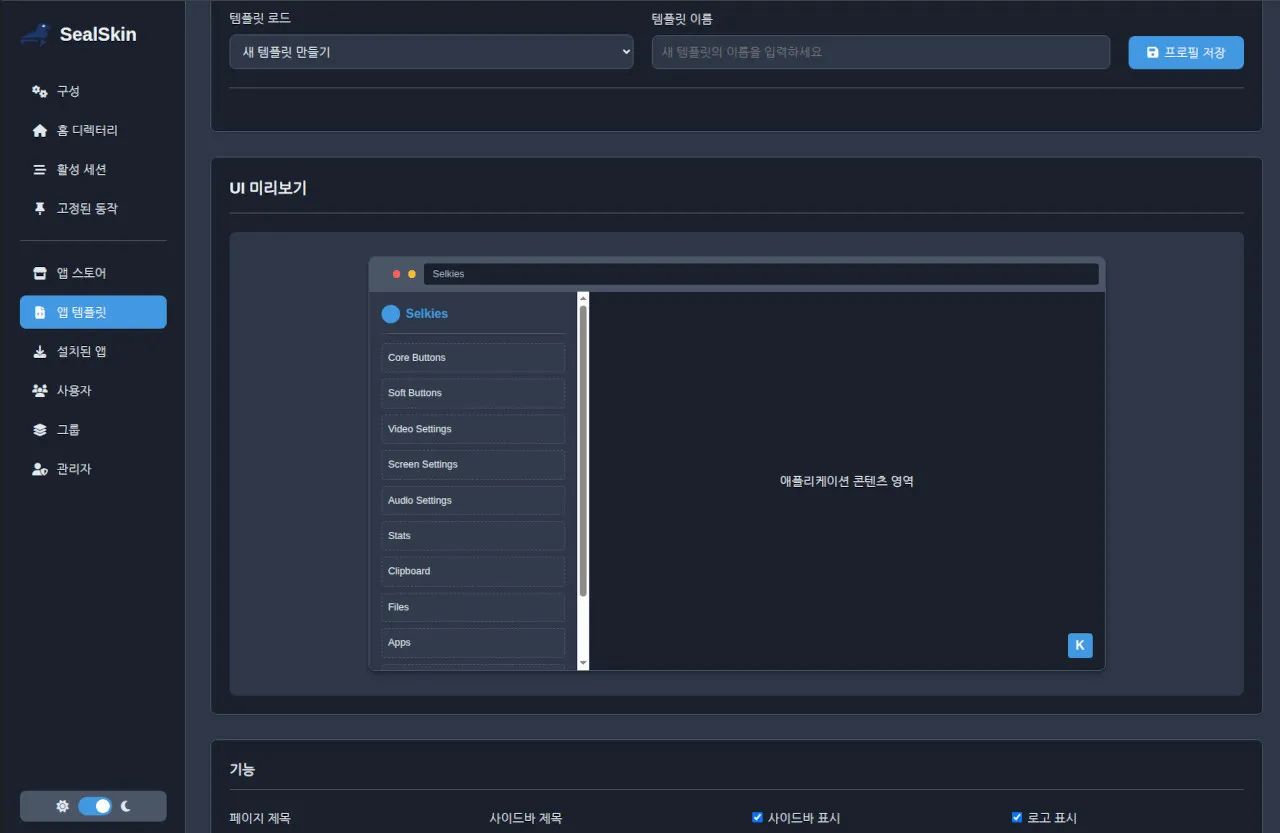Screen dimensions: 1280x833
Task: Click the sun icon in theme switcher
Action: tap(63, 806)
